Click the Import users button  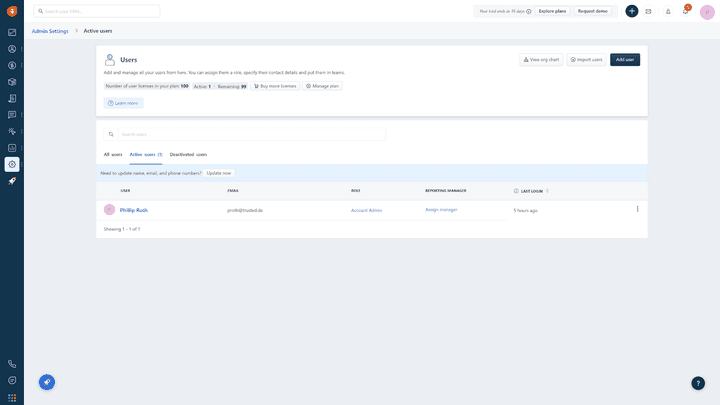[586, 60]
